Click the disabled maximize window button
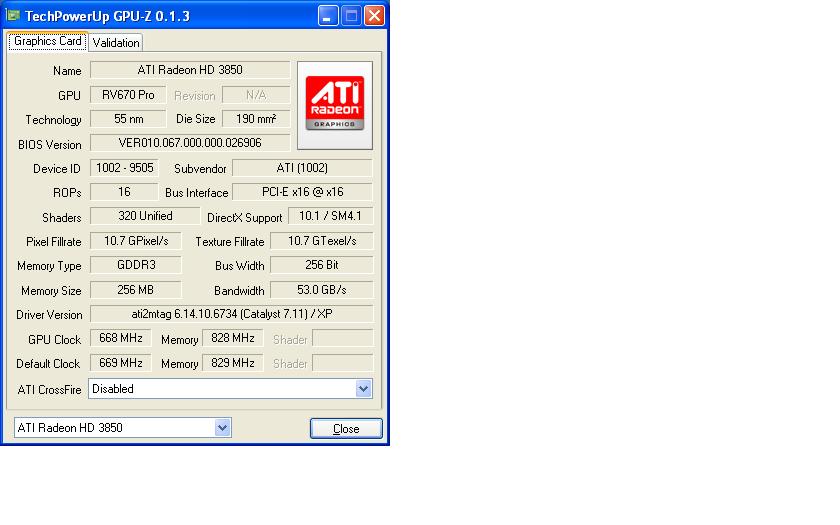 (351, 16)
